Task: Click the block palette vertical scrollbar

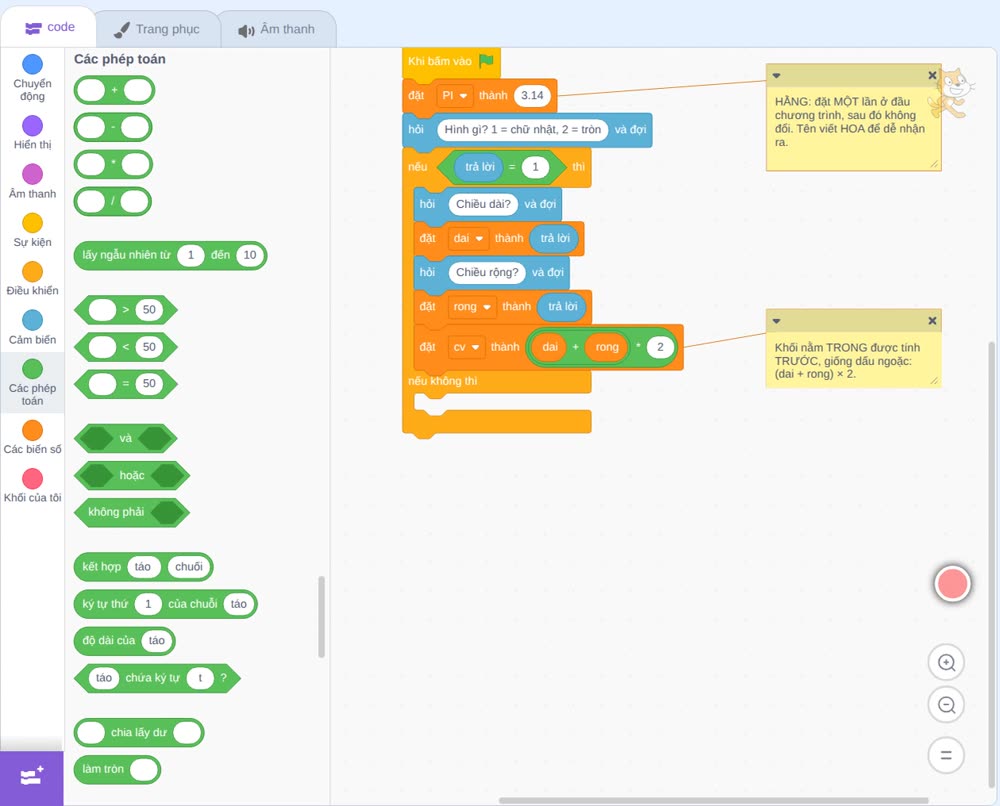Action: 321,617
